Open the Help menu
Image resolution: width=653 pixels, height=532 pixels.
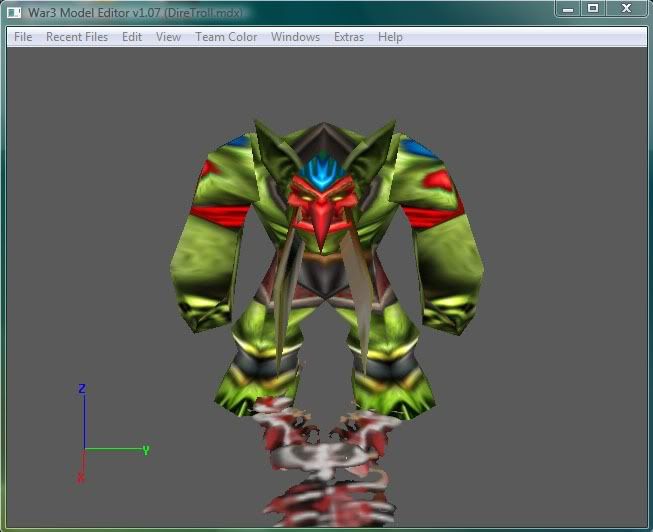[x=390, y=37]
